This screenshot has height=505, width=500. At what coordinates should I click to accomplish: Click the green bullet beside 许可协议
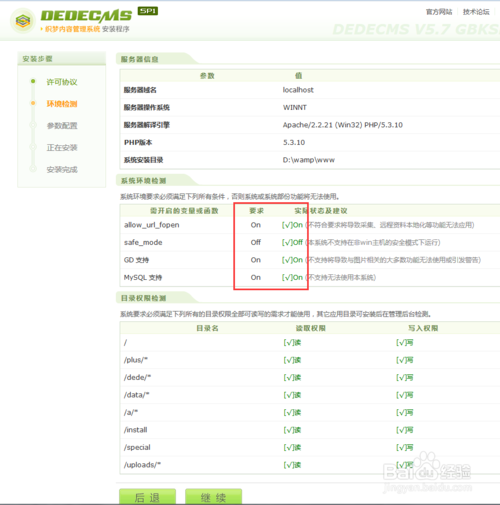click(x=33, y=81)
